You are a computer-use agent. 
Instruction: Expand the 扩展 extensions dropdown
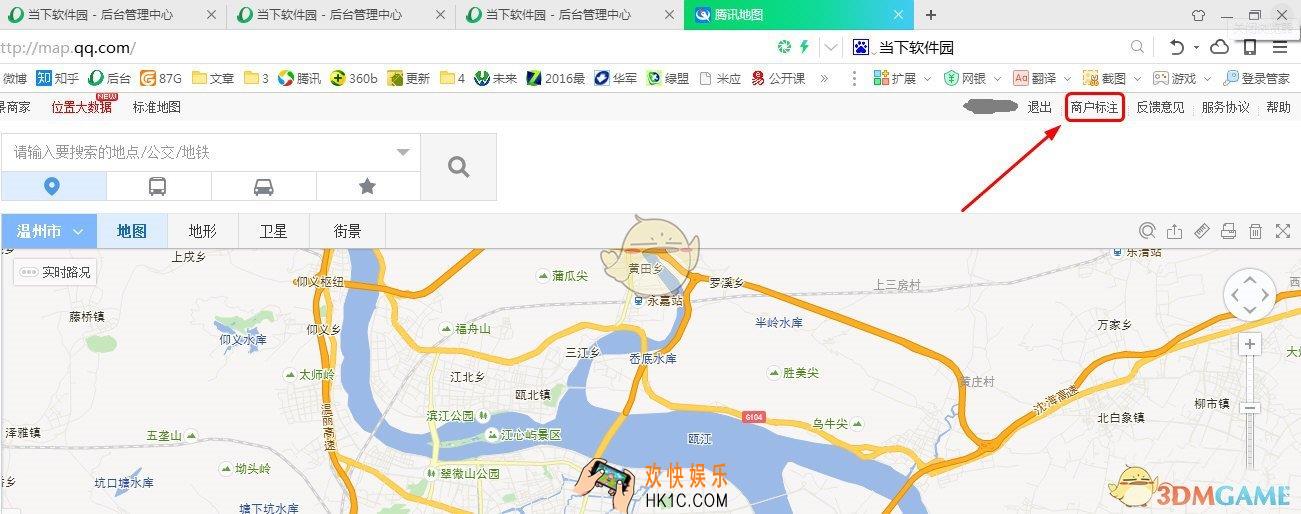[927, 78]
